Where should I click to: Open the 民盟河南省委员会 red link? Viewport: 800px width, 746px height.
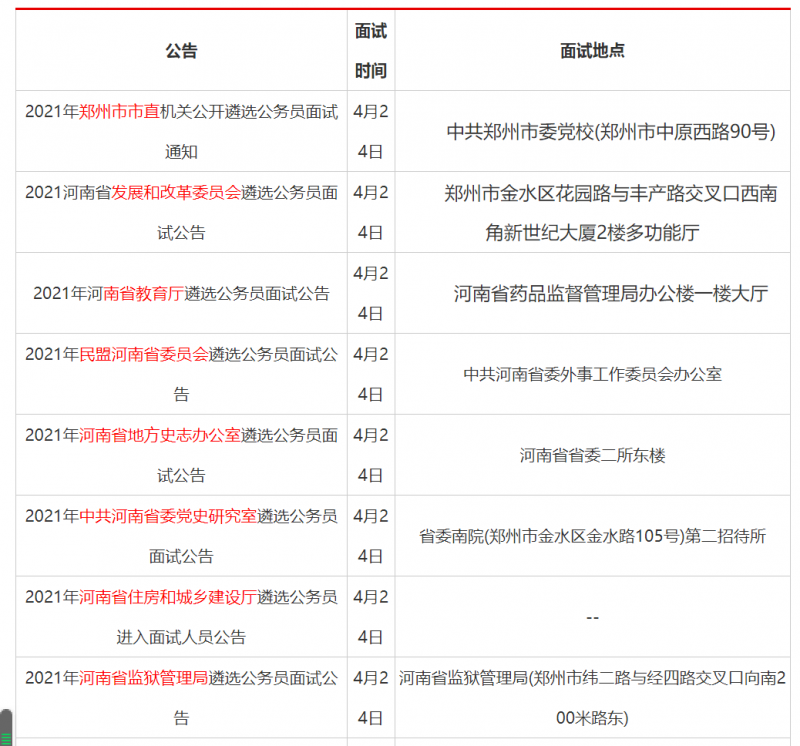point(143,354)
